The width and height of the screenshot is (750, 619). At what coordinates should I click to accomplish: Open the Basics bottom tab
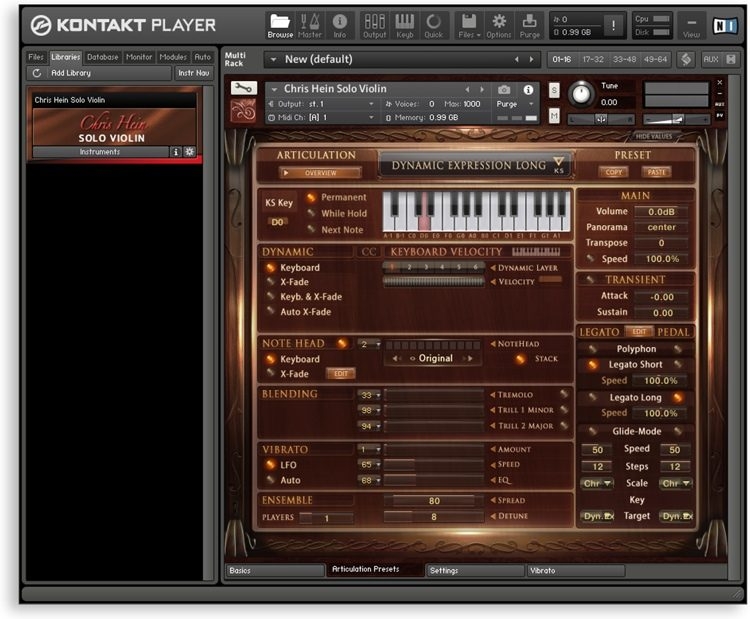pos(275,570)
